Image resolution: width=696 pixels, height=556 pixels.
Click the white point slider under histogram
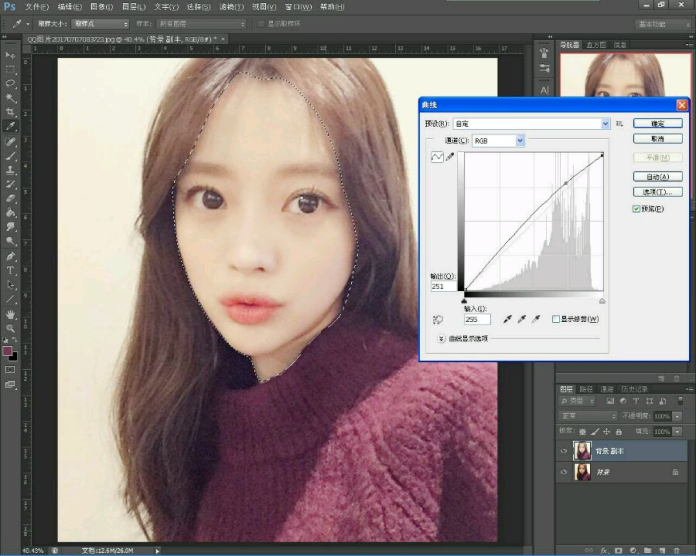click(602, 301)
